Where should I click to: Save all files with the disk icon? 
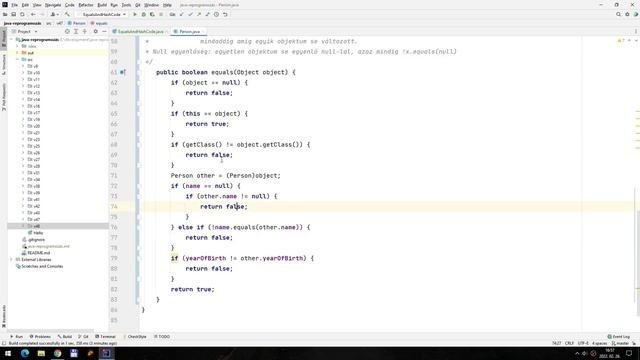pos(13,14)
